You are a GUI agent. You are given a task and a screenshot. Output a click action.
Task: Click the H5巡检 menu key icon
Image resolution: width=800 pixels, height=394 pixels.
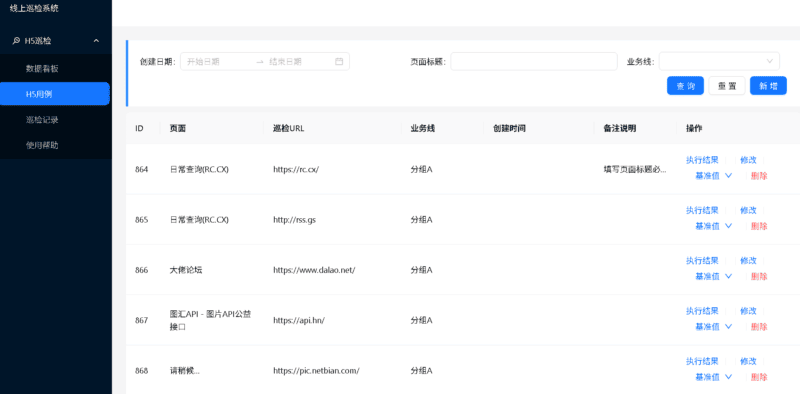click(16, 41)
